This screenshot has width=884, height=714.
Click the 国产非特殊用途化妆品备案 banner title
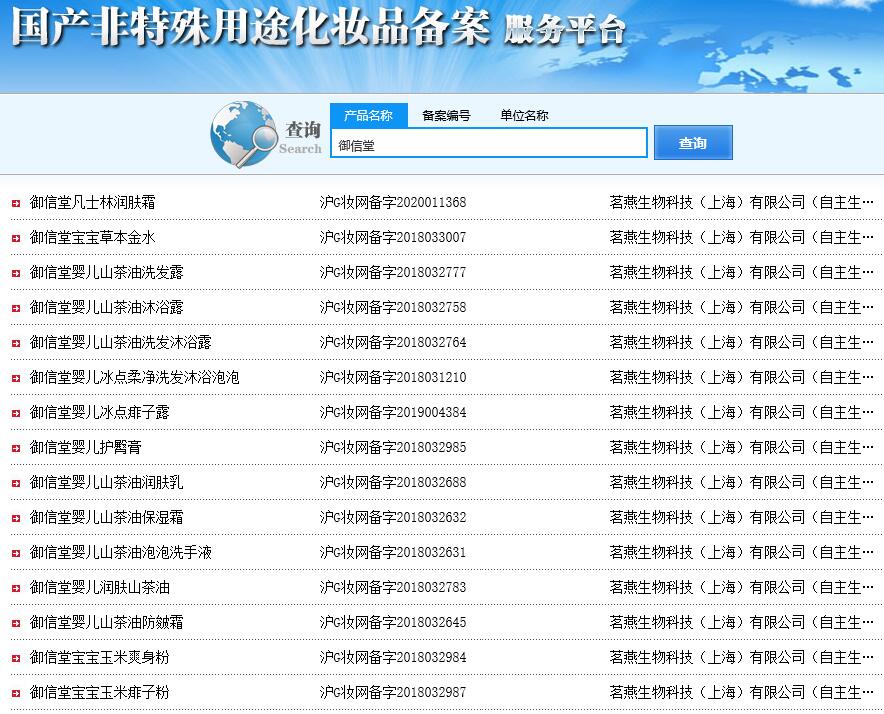pyautogui.click(x=251, y=27)
